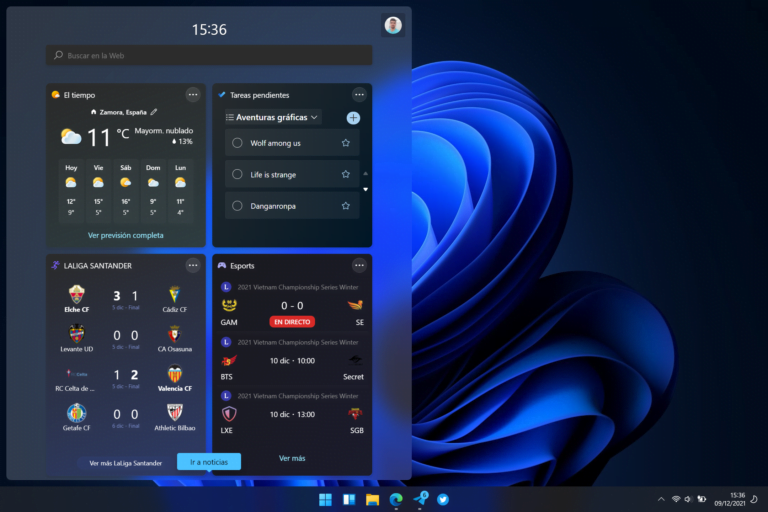Click Ver más LaLiga Santander button

click(x=125, y=463)
